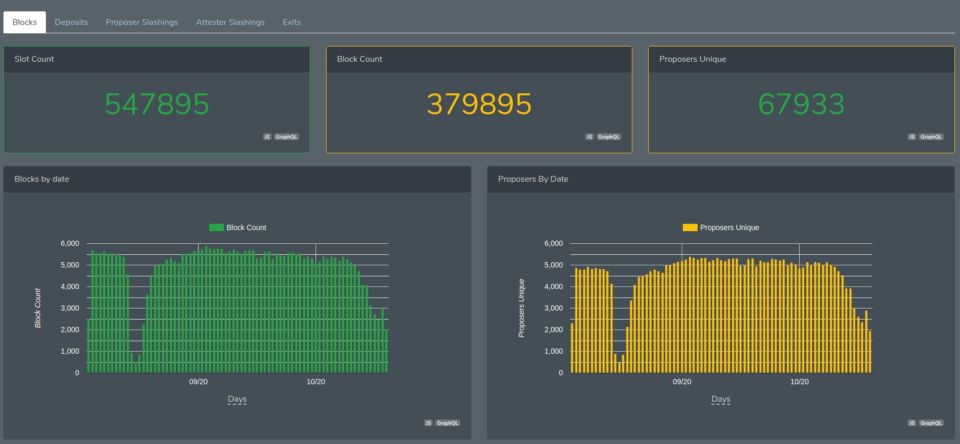Image resolution: width=960 pixels, height=444 pixels.
Task: Click the Slot Count card title
Action: [34, 59]
